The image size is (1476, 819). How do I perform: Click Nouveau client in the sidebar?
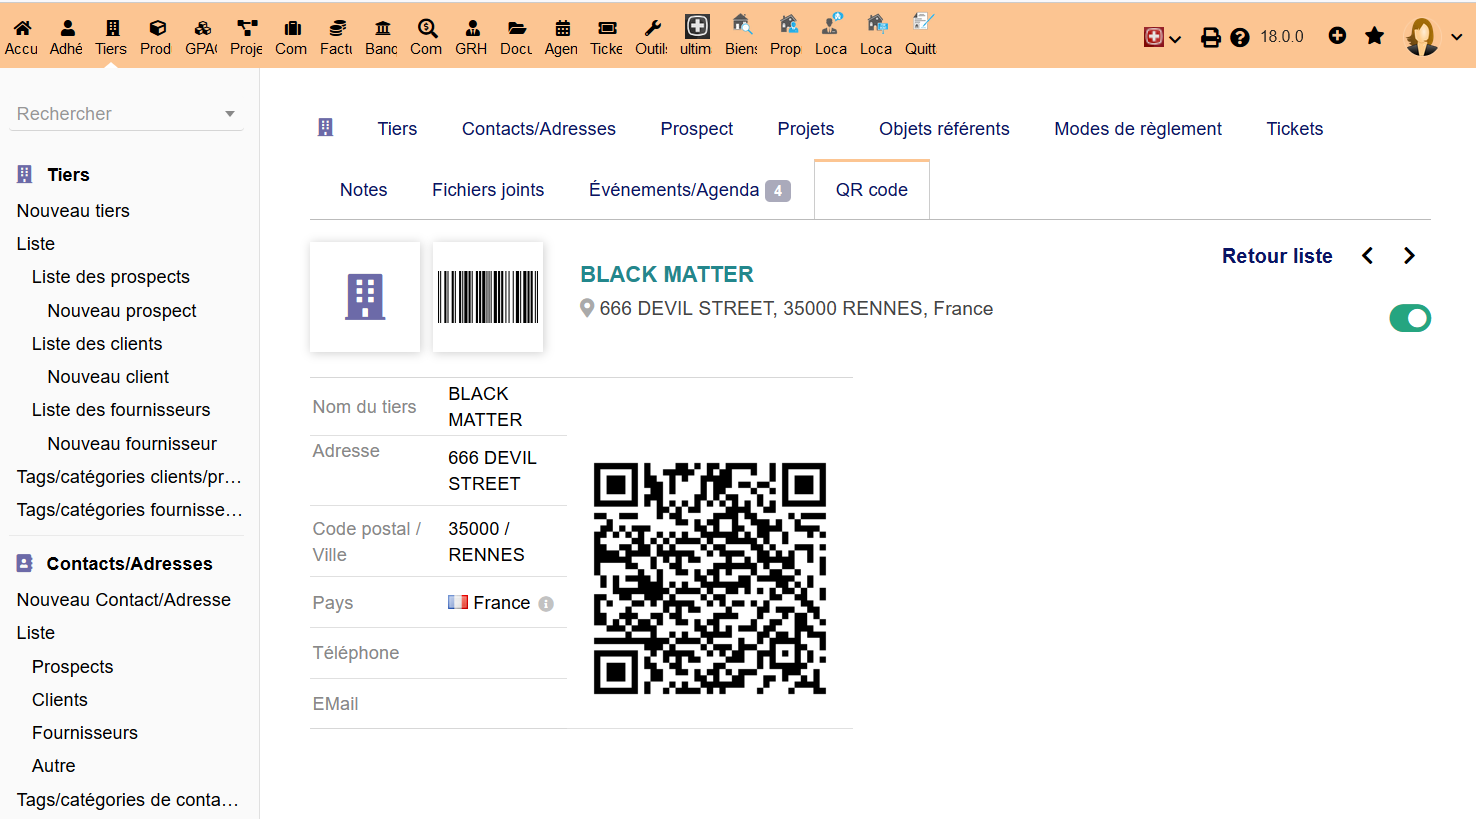(x=109, y=377)
